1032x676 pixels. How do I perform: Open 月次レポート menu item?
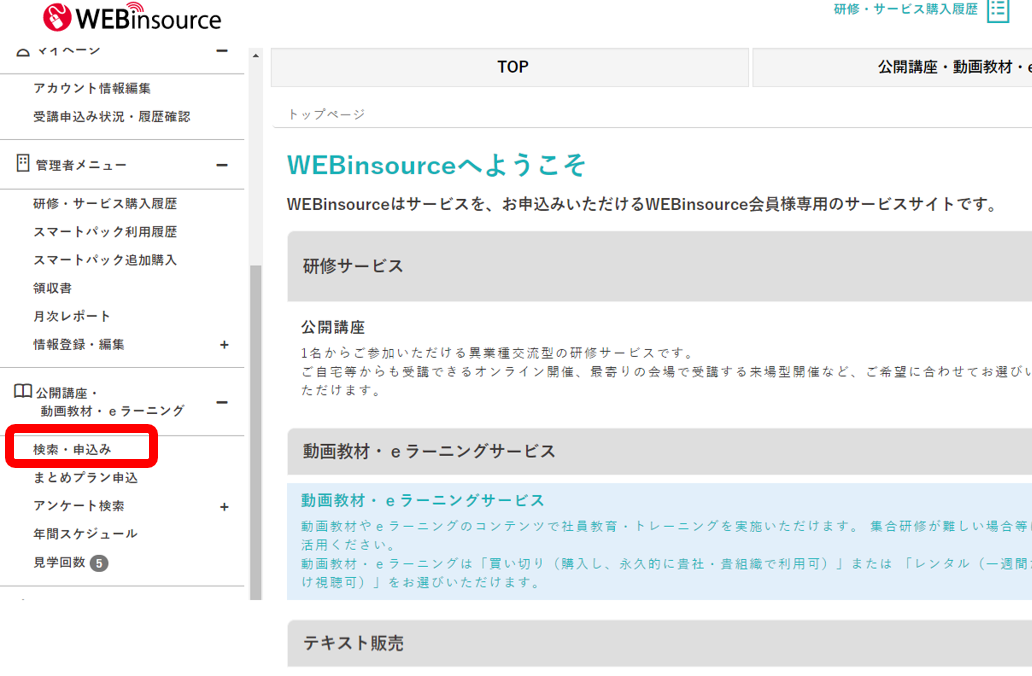pyautogui.click(x=72, y=317)
